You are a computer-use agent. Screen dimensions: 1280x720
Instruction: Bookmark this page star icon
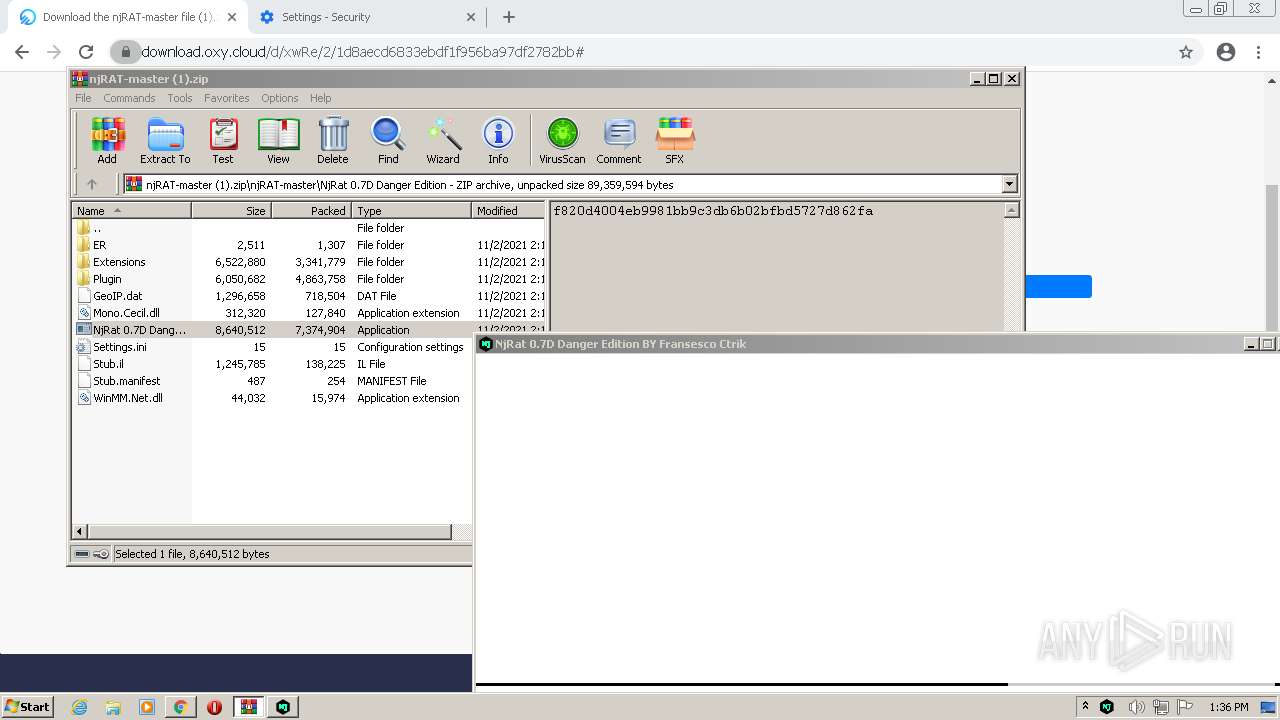1186,52
